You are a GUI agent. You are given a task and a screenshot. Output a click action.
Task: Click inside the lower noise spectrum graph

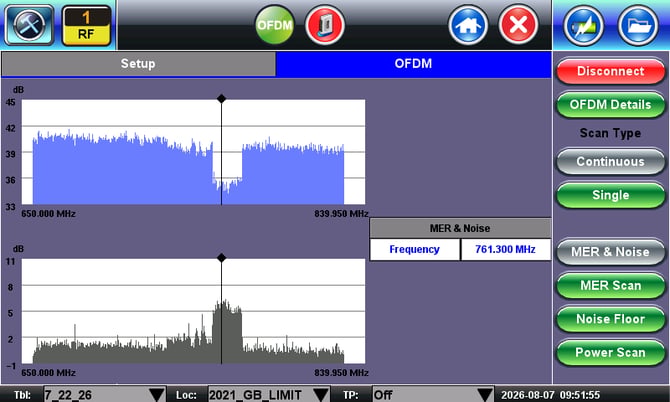194,311
